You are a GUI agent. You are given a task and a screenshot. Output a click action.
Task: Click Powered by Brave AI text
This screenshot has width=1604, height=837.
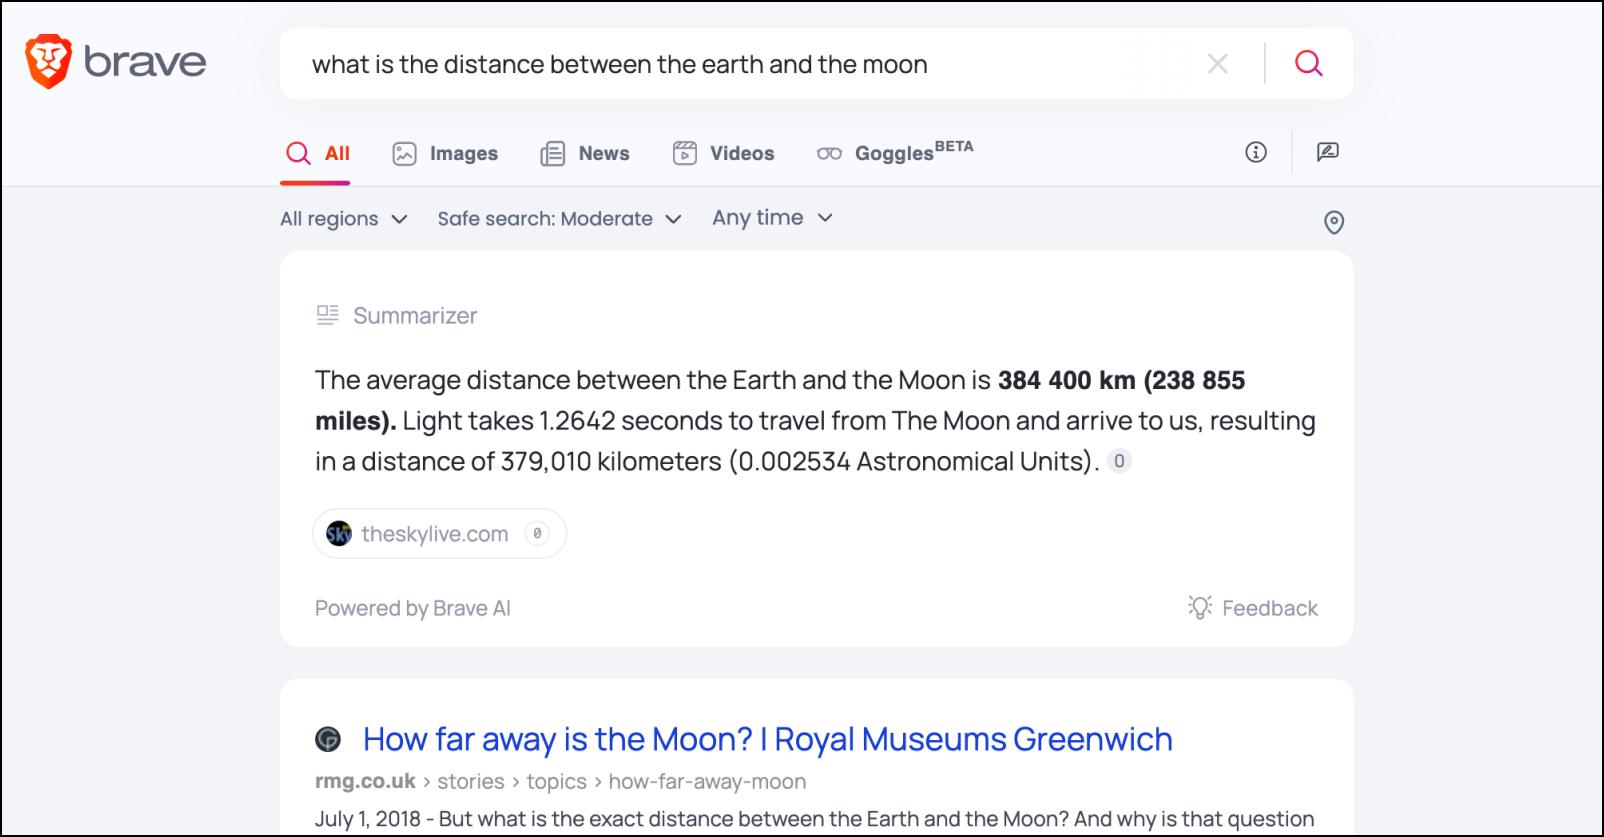(x=412, y=608)
